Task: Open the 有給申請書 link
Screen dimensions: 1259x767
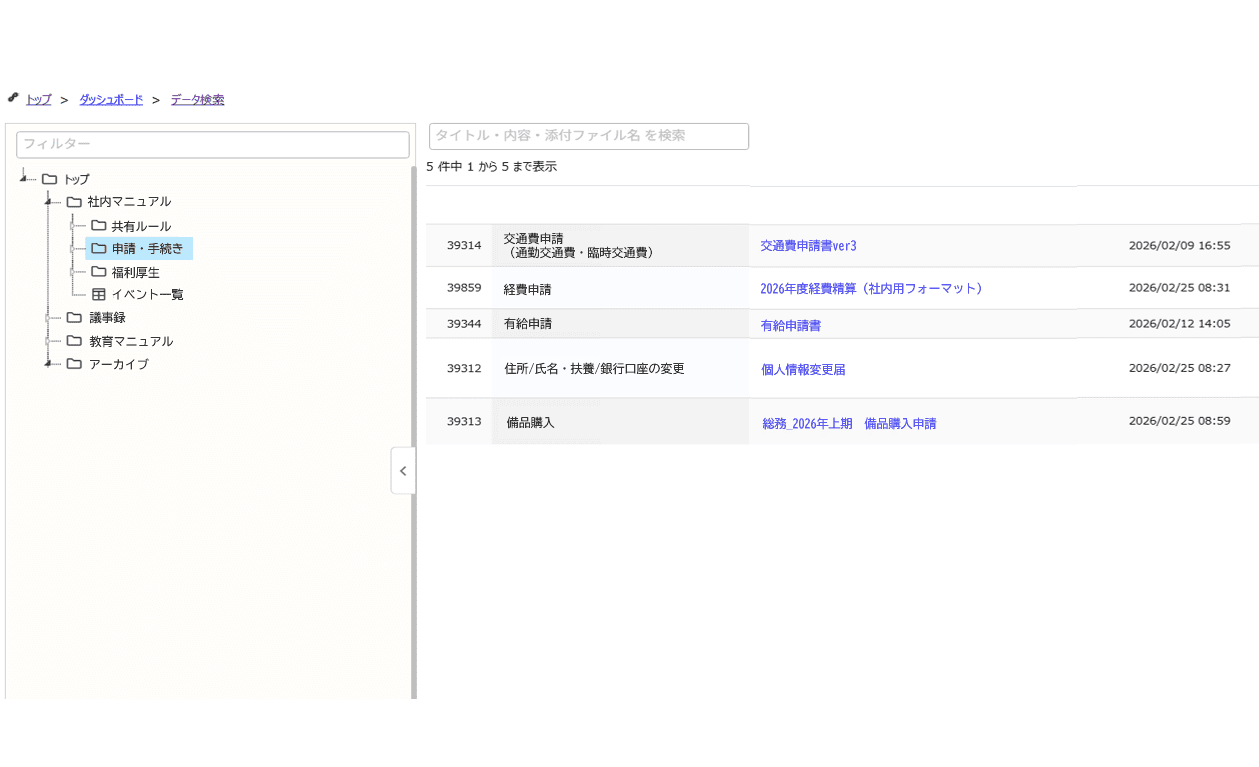Action: tap(789, 322)
